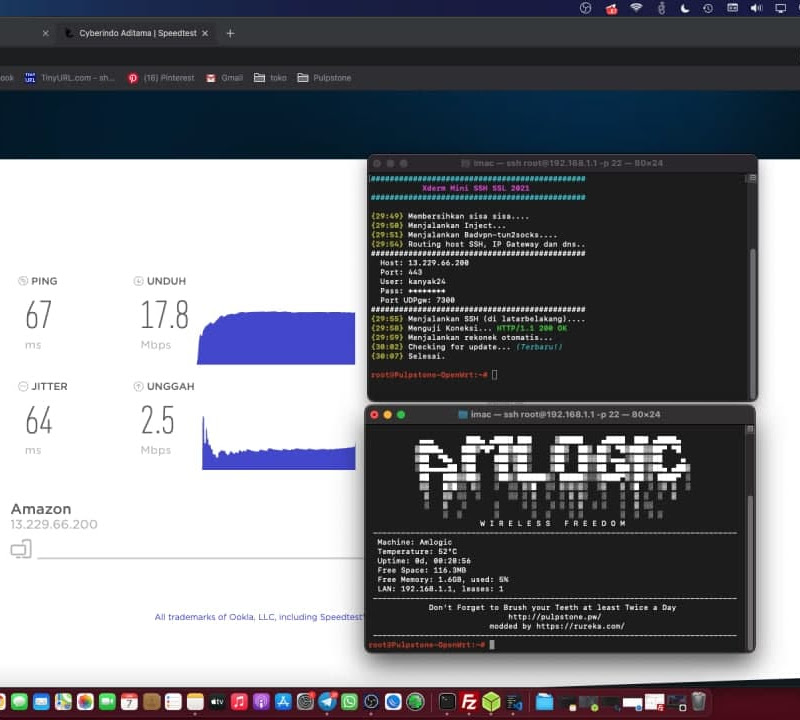Close the leftmost partially hidden browser tab
The height and width of the screenshot is (720, 800).
pyautogui.click(x=45, y=33)
